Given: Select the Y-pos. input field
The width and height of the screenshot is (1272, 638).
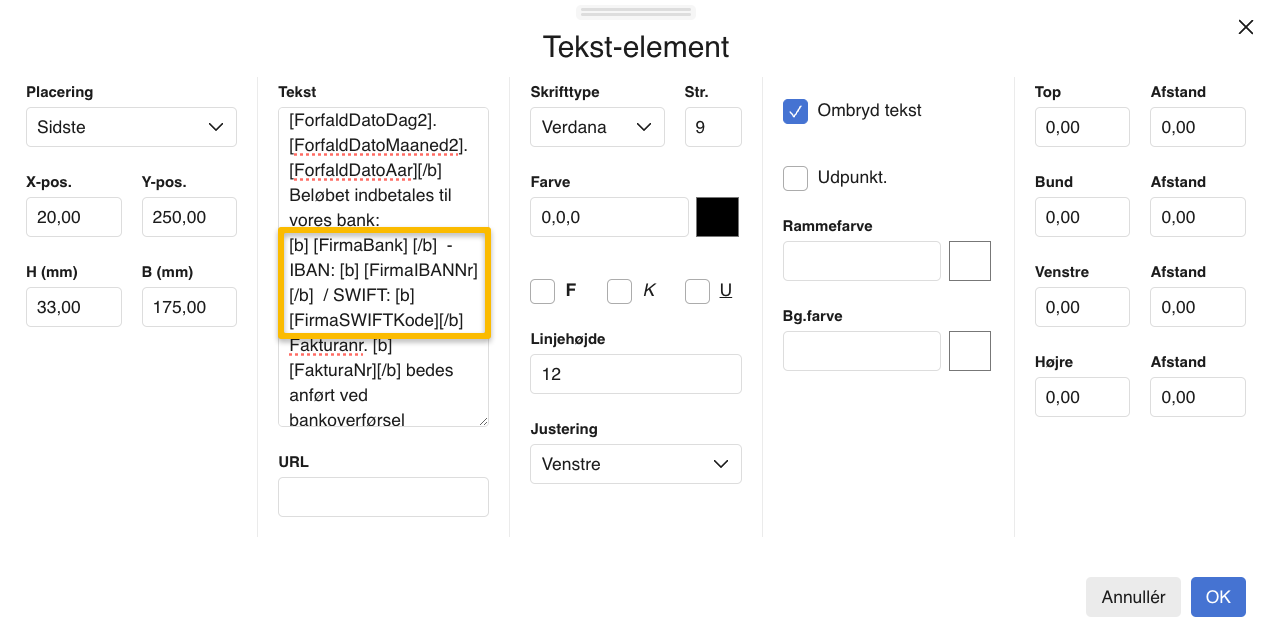Looking at the screenshot, I should pyautogui.click(x=189, y=217).
